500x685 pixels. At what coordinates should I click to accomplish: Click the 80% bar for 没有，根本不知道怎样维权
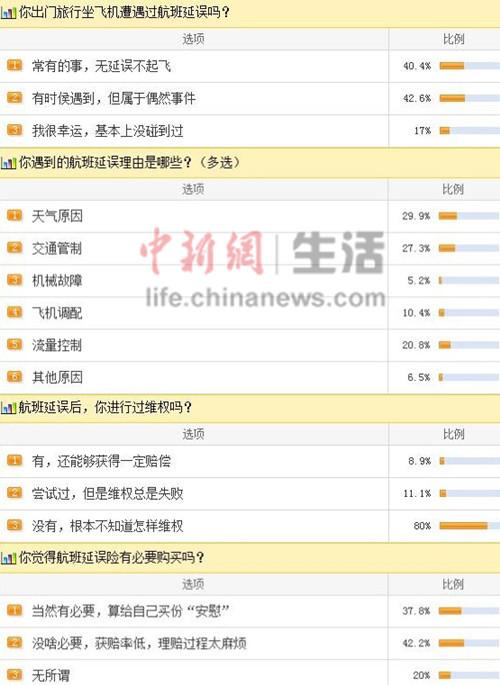click(470, 526)
